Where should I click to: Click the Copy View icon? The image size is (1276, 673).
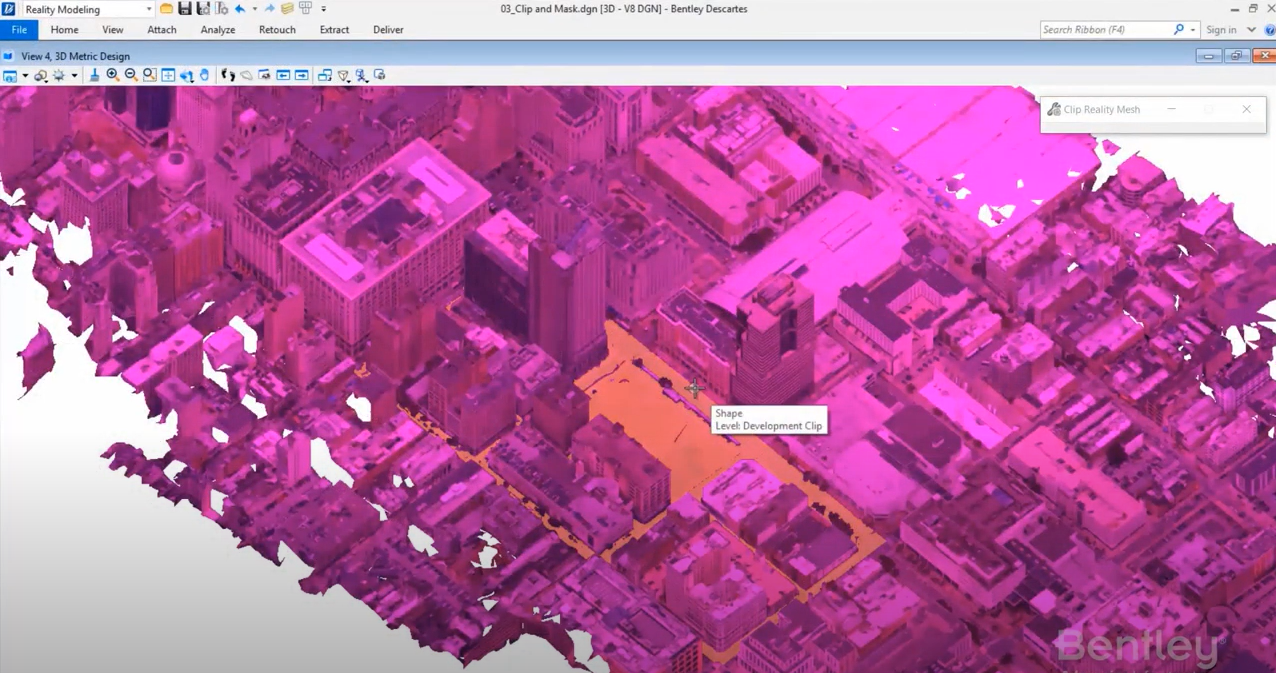coord(325,75)
